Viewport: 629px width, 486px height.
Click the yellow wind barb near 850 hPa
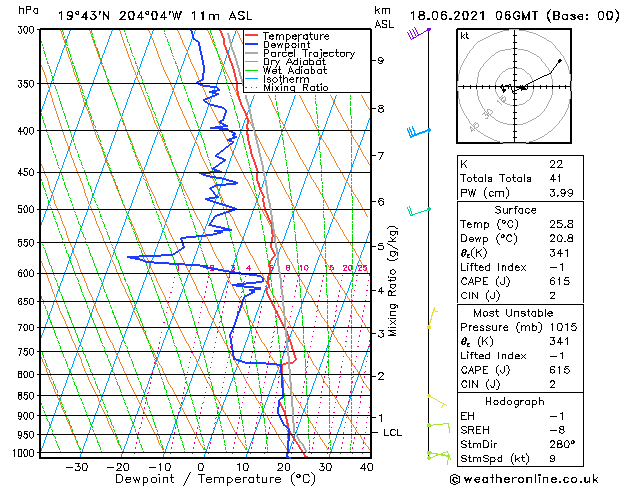pos(436,400)
